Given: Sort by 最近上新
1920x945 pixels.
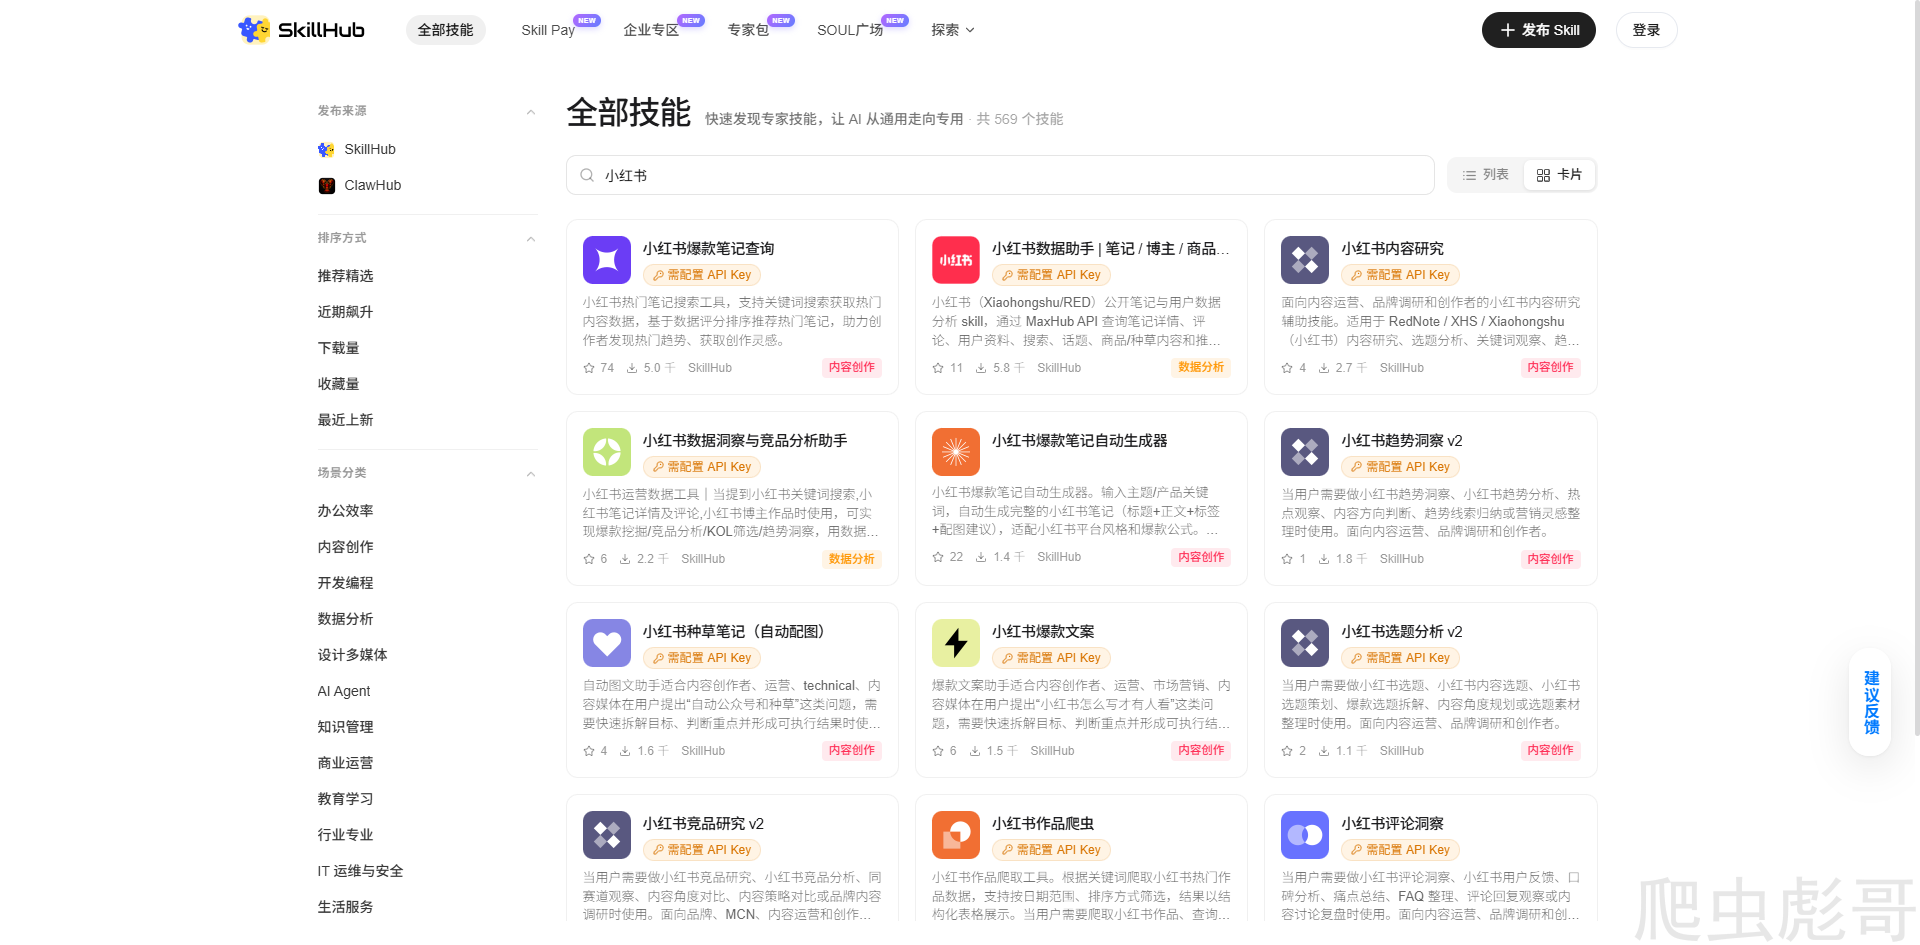Looking at the screenshot, I should tap(346, 420).
